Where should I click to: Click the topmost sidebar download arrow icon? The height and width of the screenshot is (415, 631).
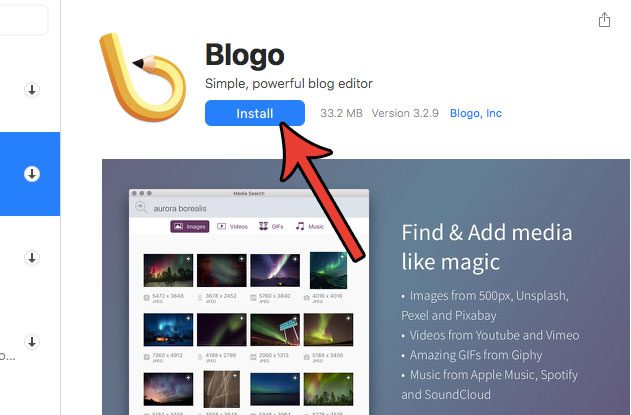click(32, 90)
